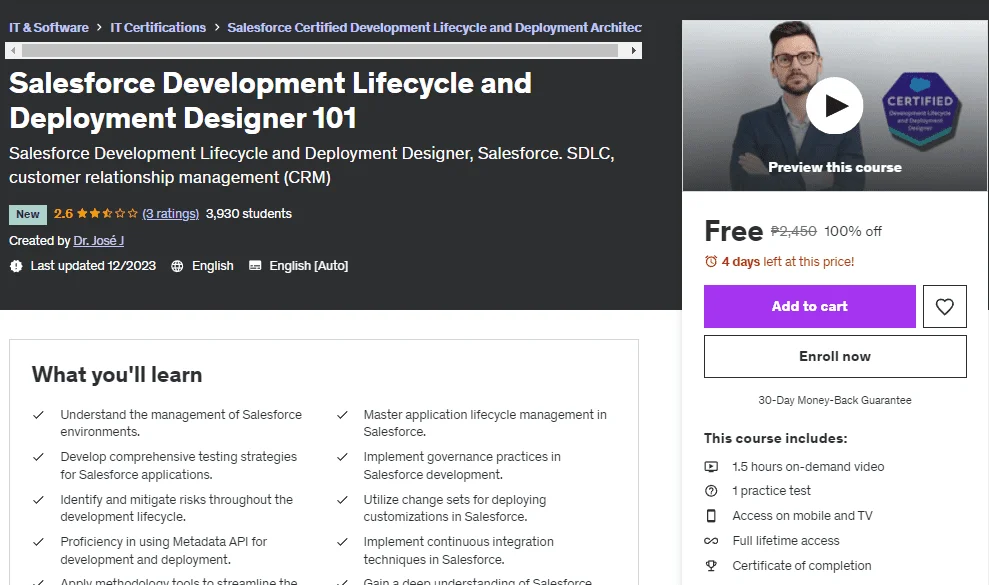Click the star rating icons

(x=107, y=213)
